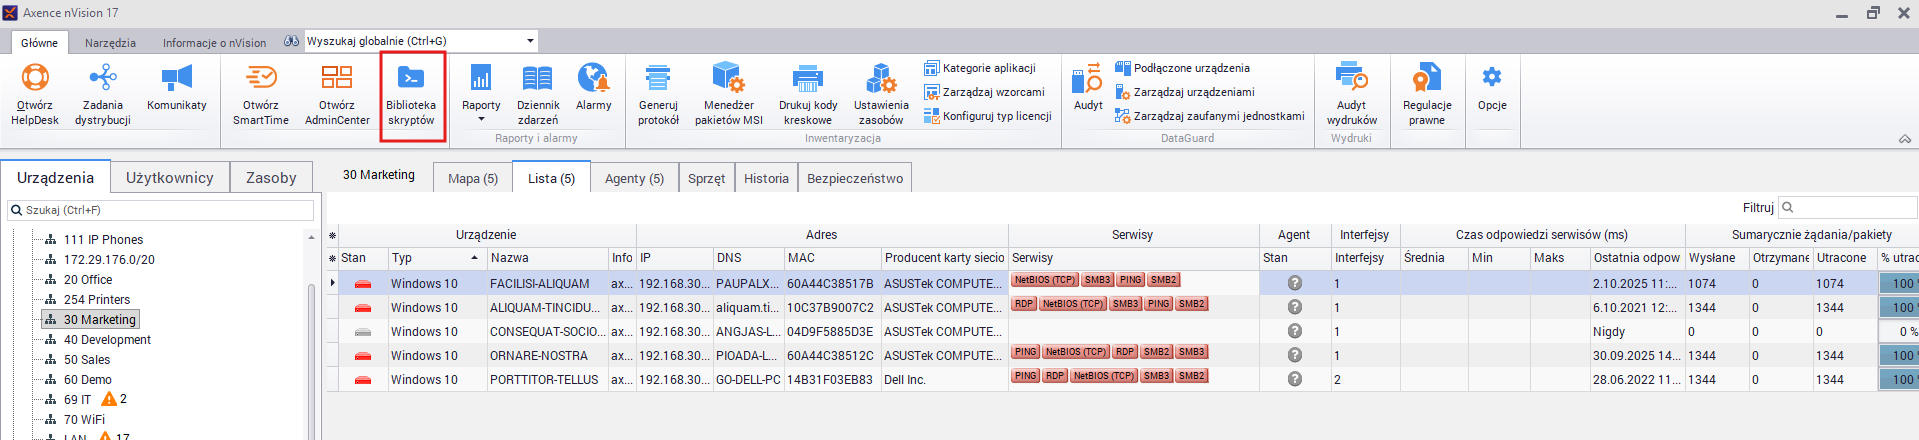Open Drukuj kody kreskowe printer icon

click(x=807, y=78)
